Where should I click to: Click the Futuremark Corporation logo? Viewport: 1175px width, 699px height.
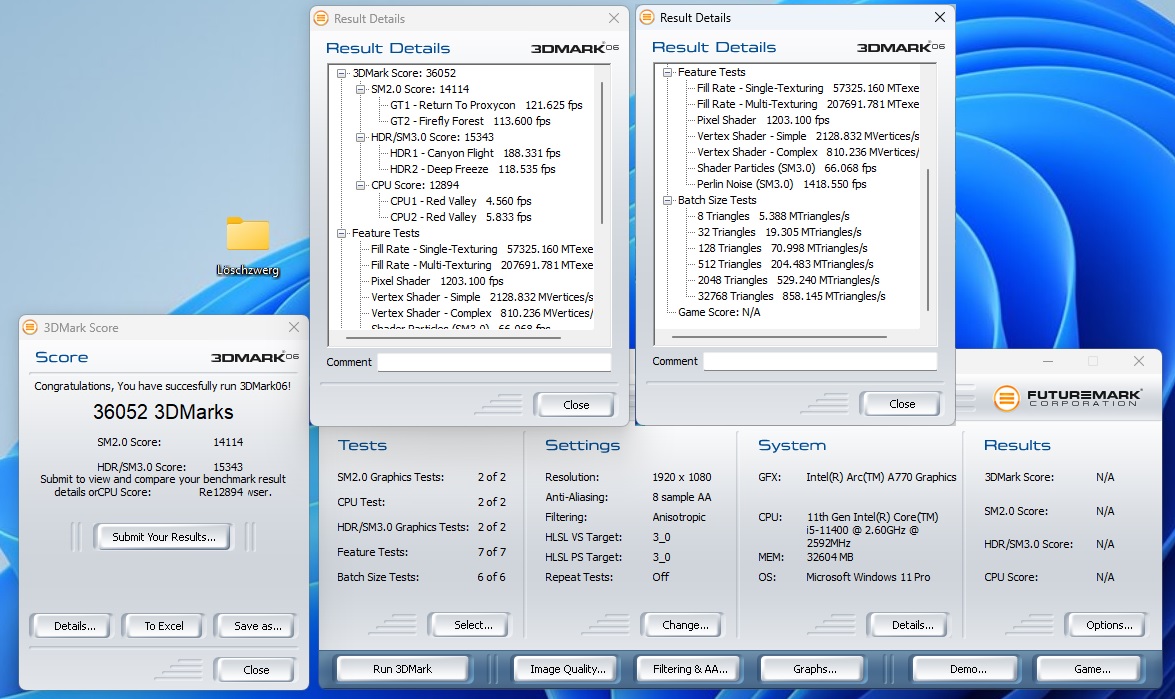point(1067,398)
